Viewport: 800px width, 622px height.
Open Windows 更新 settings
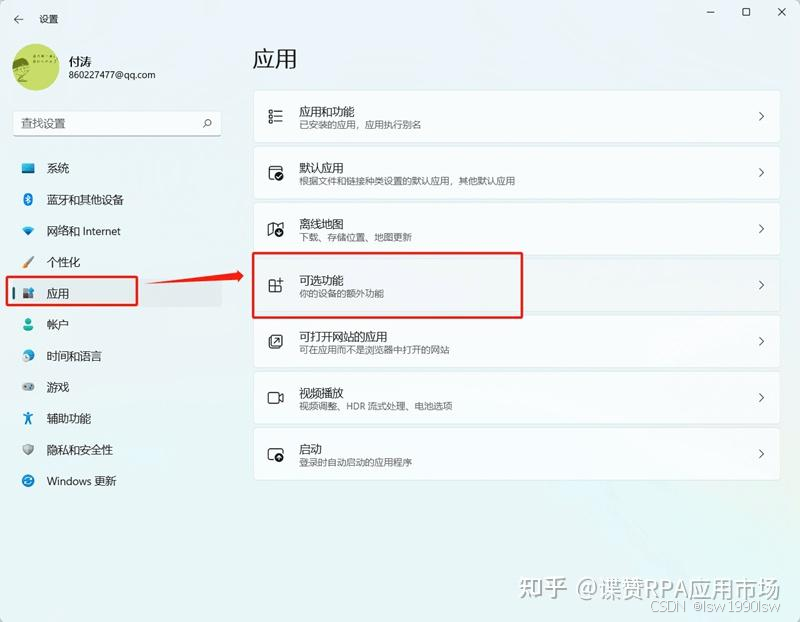click(117, 481)
